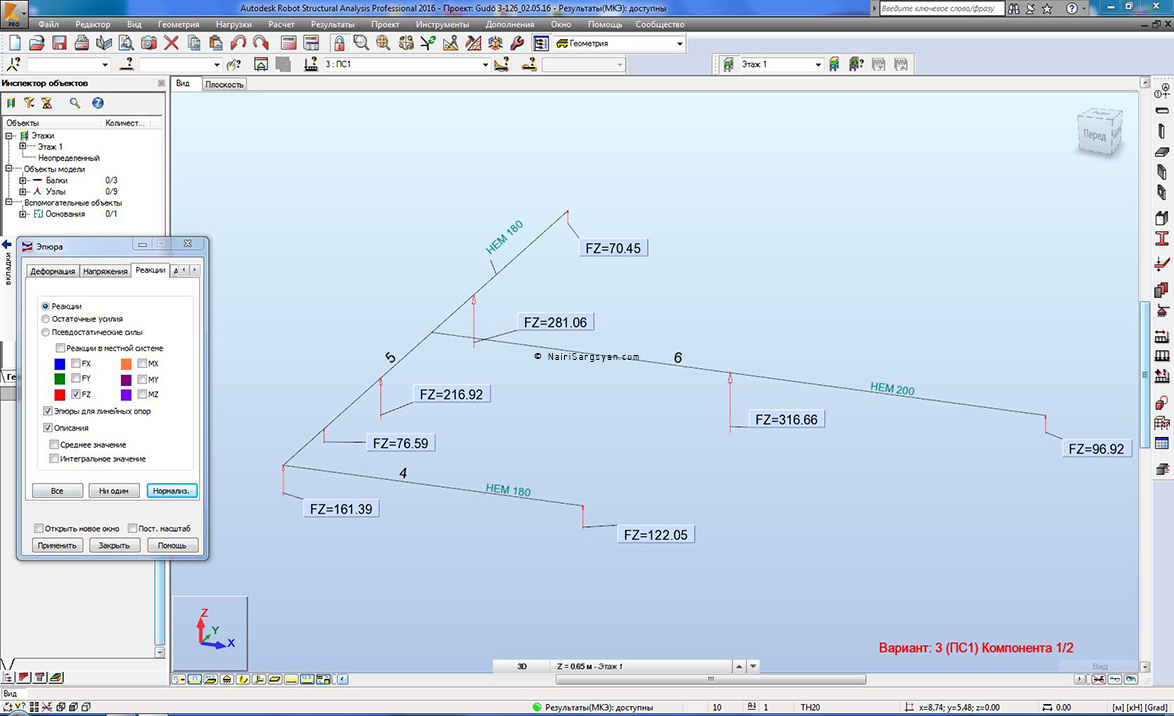This screenshot has width=1174, height=716.
Task: Enable Реакции в местной системе checkbox
Action: [x=60, y=348]
